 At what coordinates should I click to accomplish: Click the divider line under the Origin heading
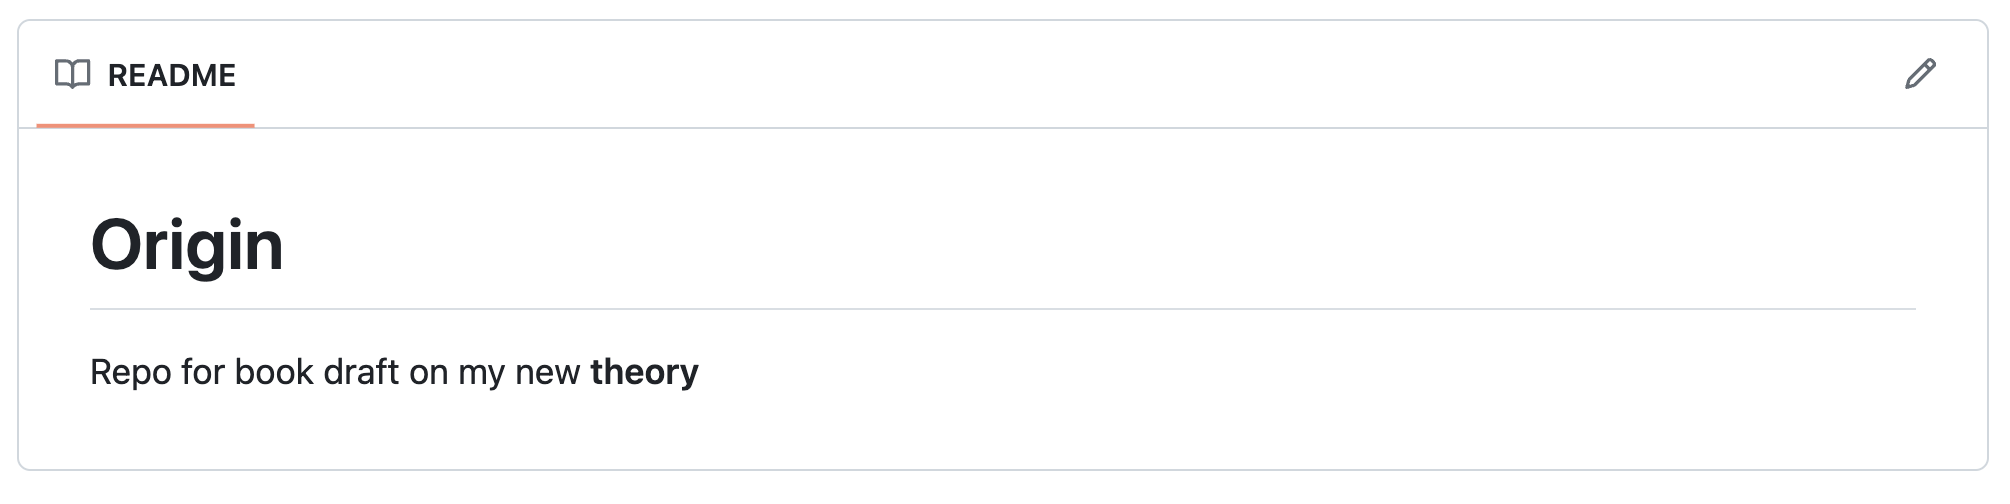pos(1002,309)
